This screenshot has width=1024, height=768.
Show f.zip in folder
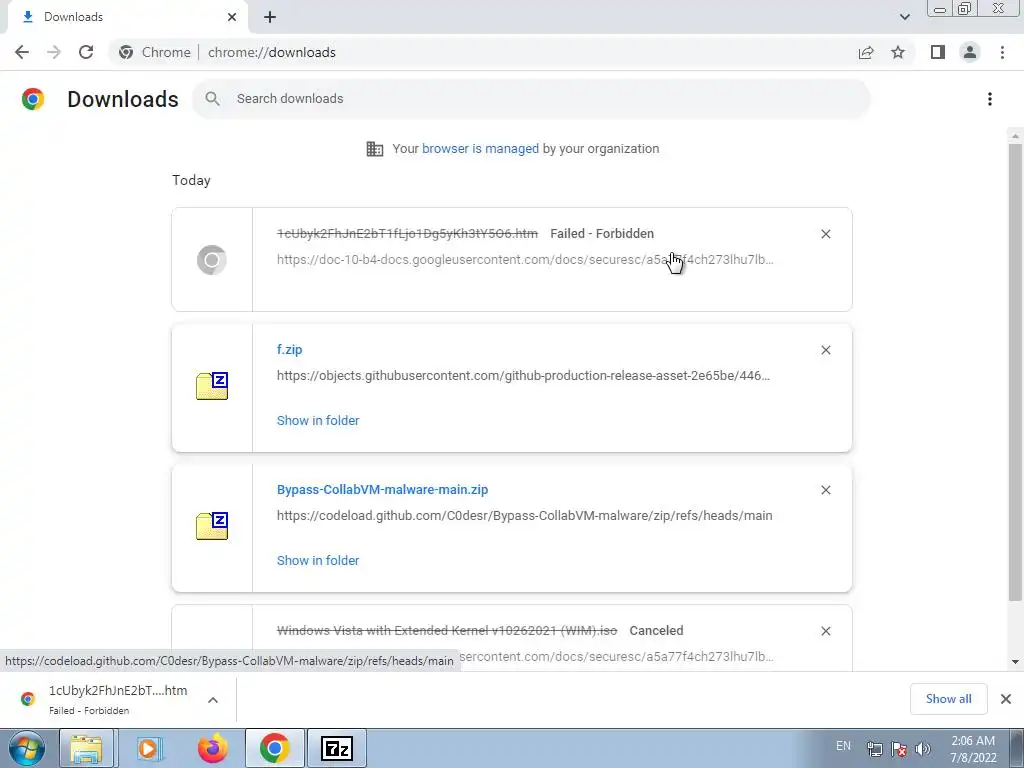coord(318,421)
